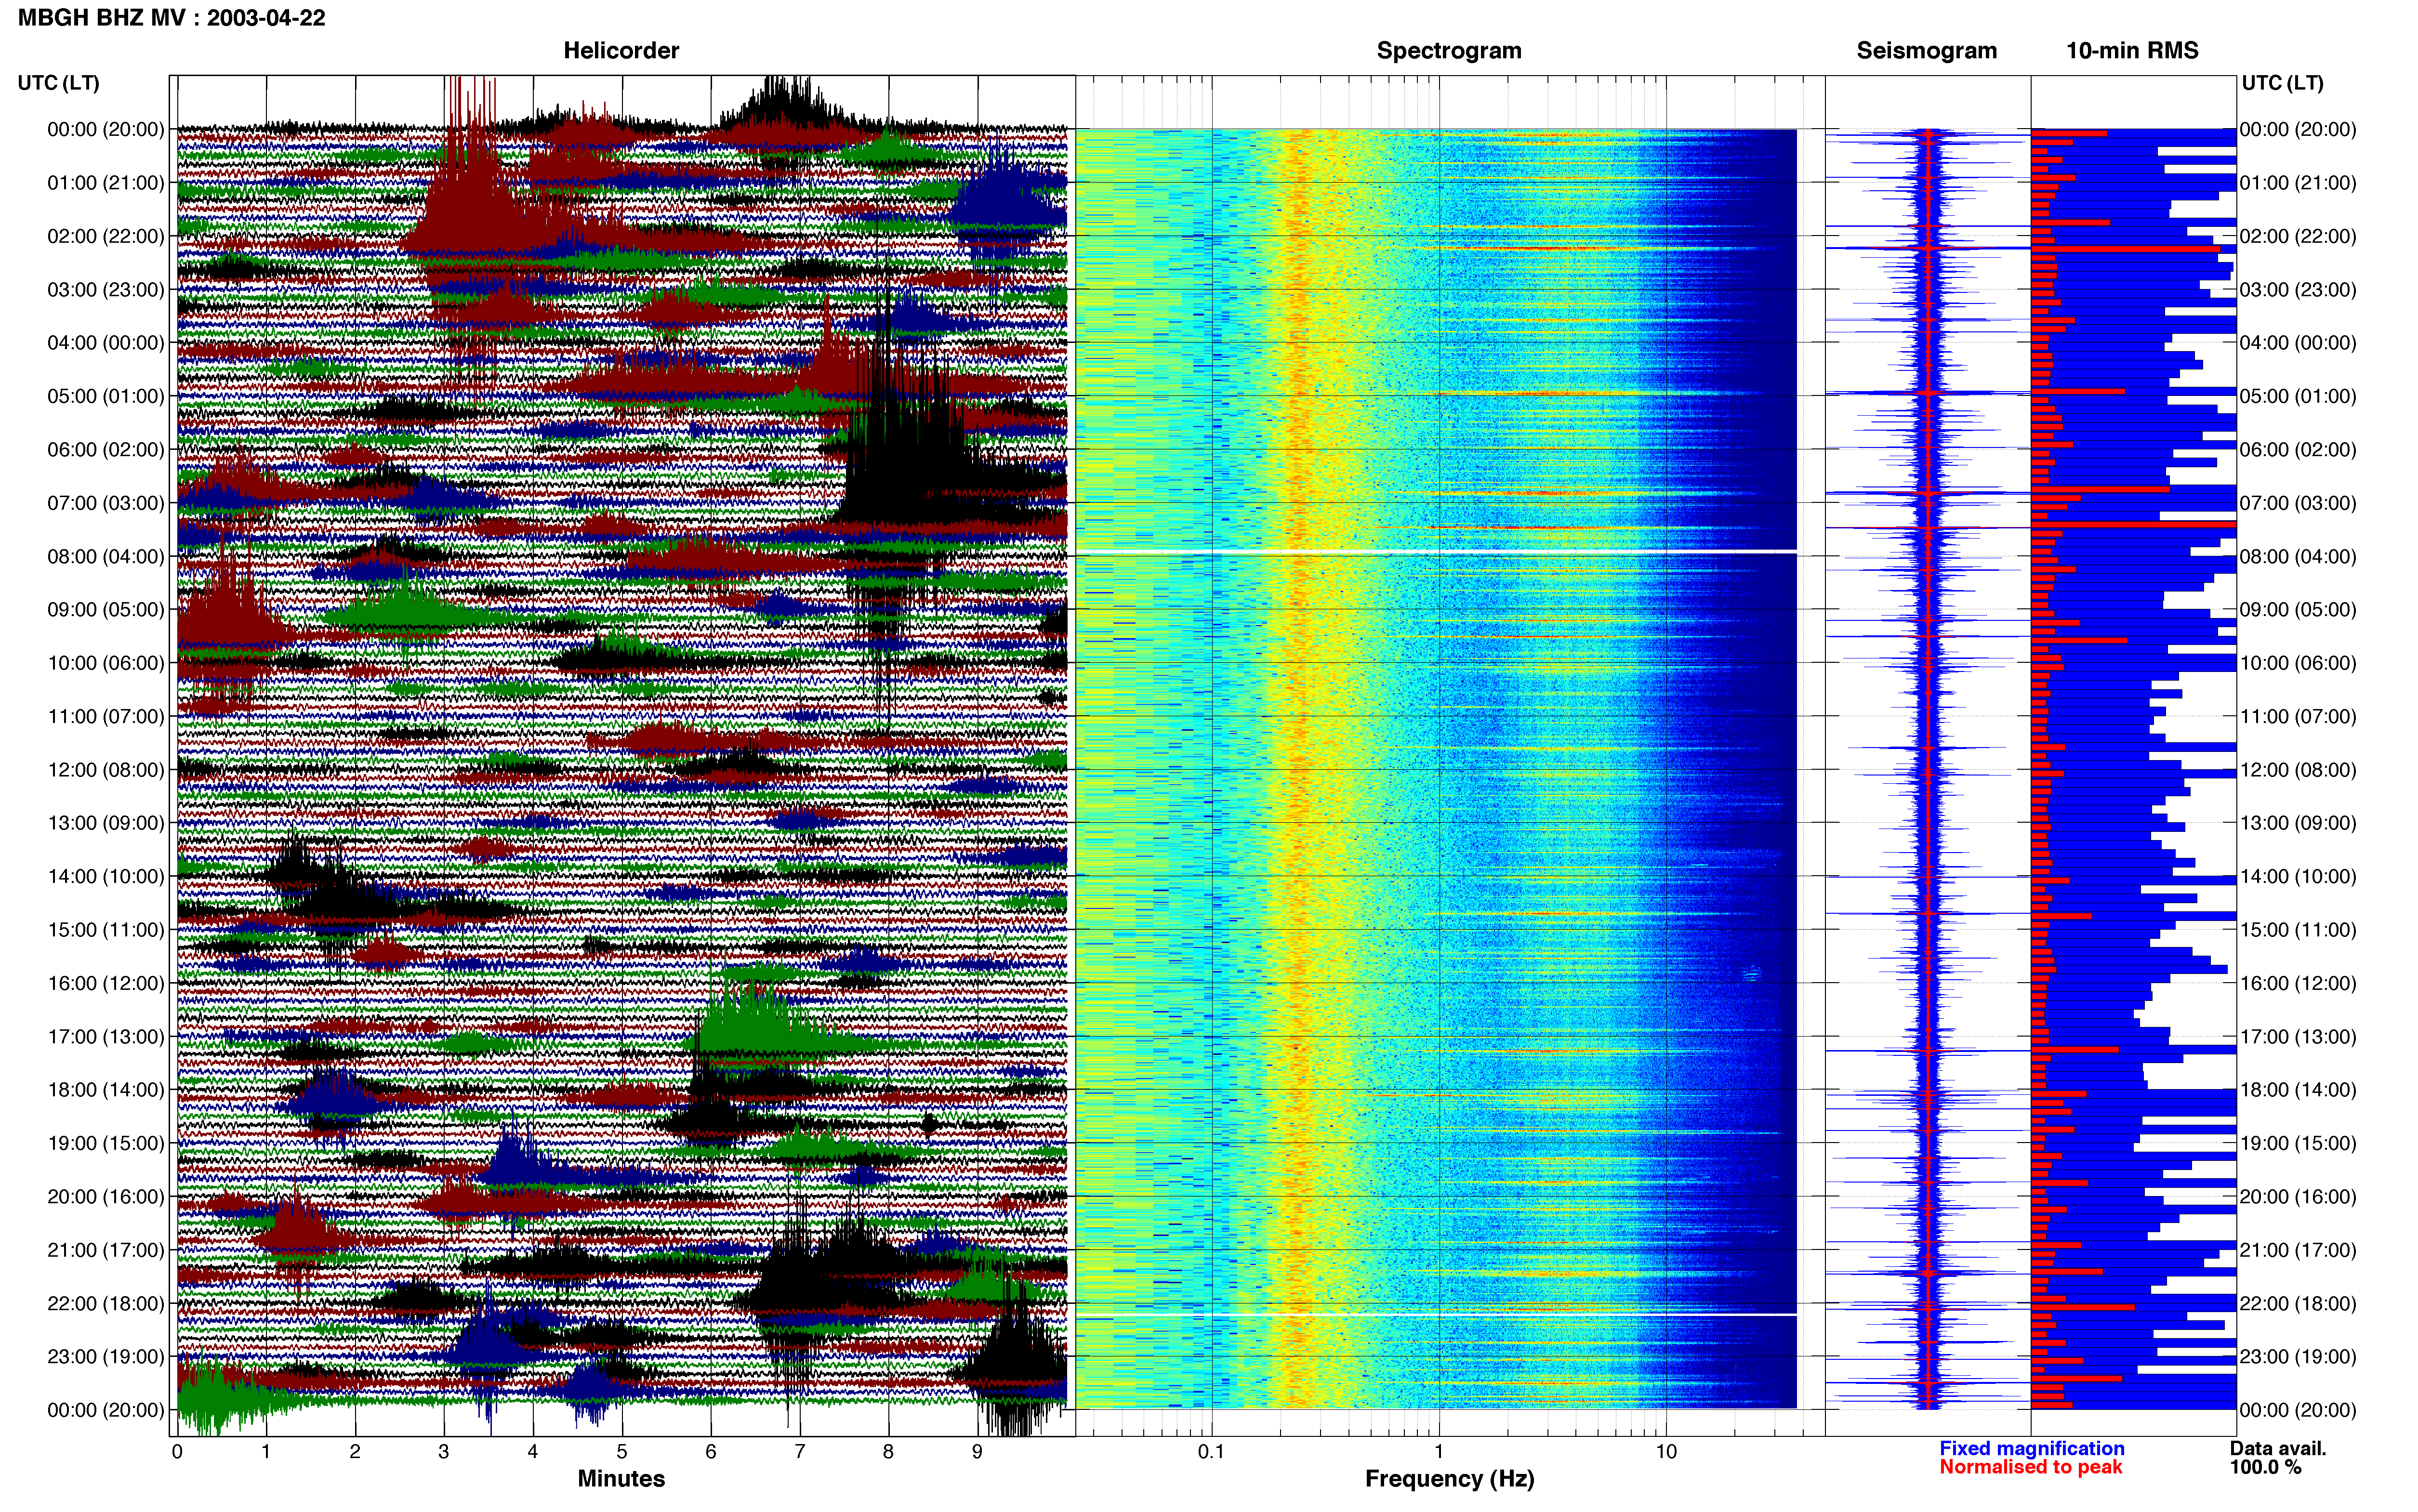Click left time label '08:00 (04:00)'
Screen dimensions: 2418x1512
click(106, 556)
